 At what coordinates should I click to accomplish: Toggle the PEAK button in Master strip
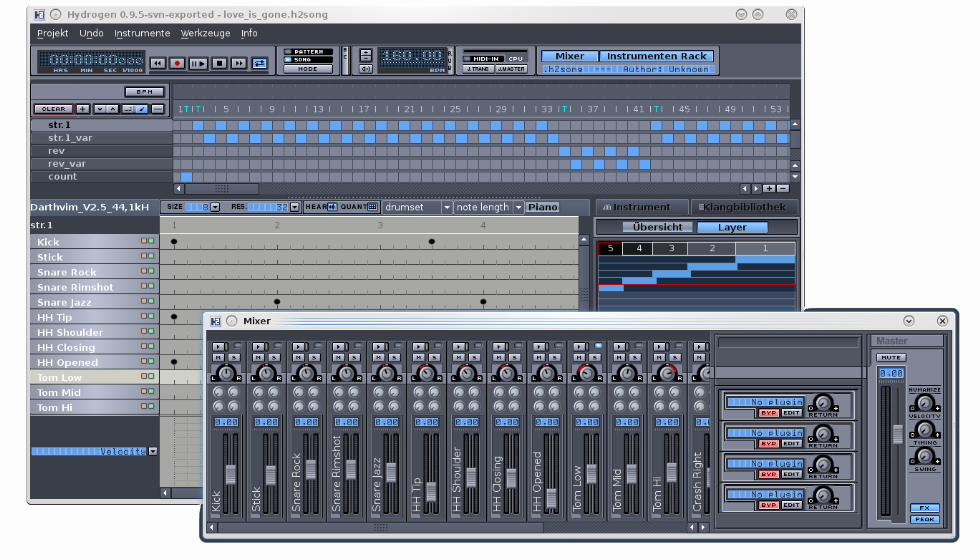(924, 519)
